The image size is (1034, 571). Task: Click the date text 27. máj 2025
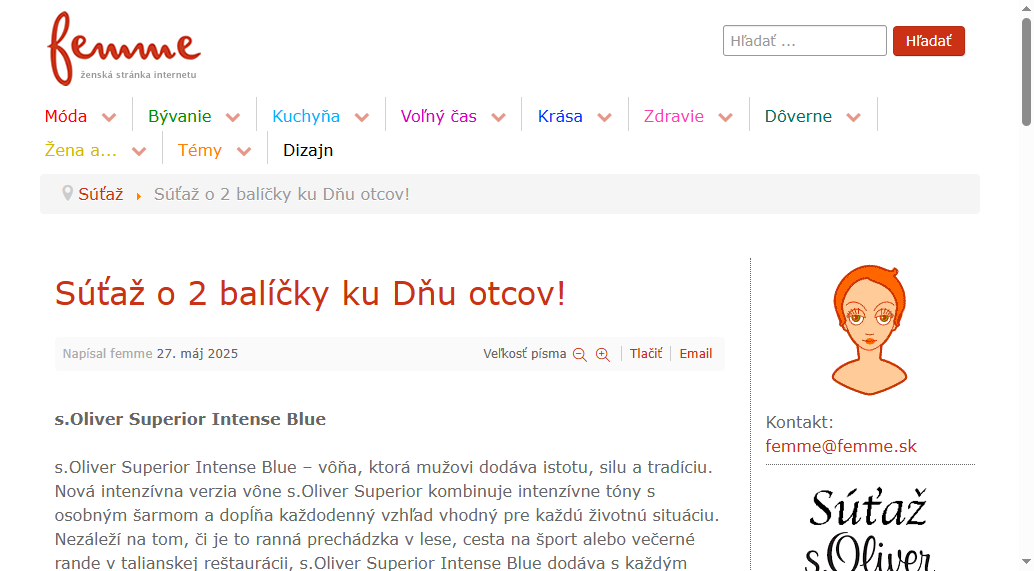197,353
